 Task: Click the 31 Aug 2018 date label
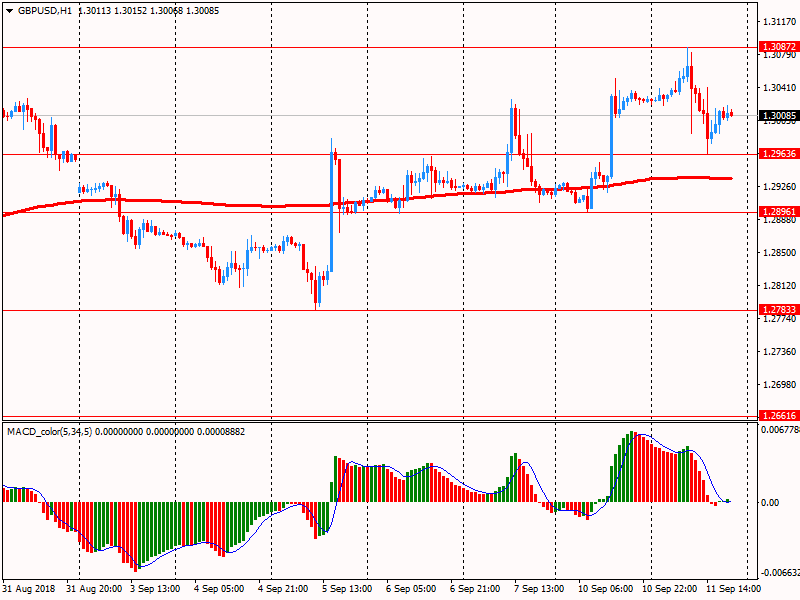(29, 589)
